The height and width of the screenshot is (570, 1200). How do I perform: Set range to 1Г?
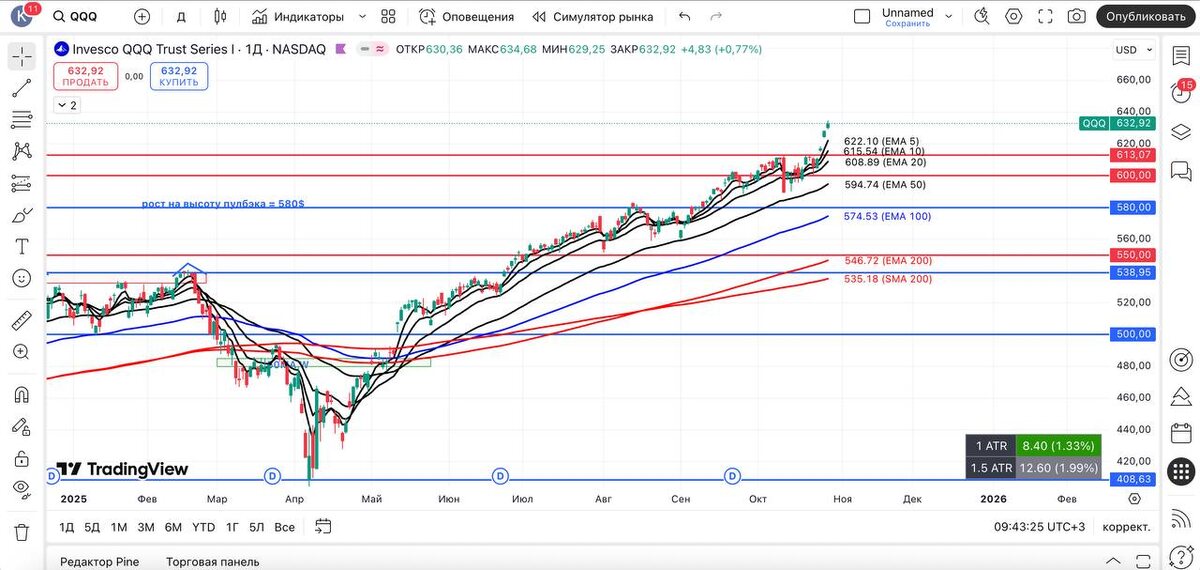[x=232, y=526]
